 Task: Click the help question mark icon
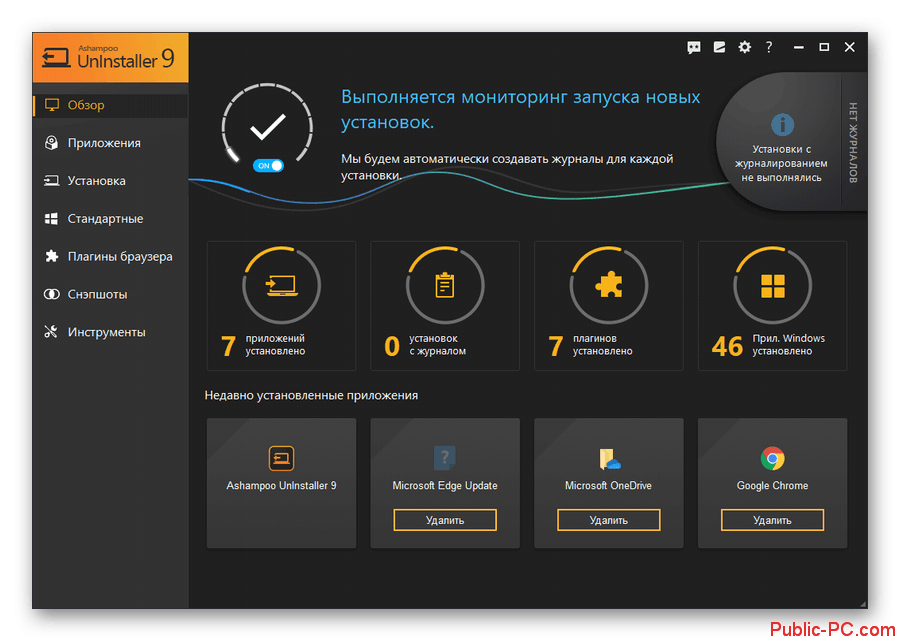[769, 47]
